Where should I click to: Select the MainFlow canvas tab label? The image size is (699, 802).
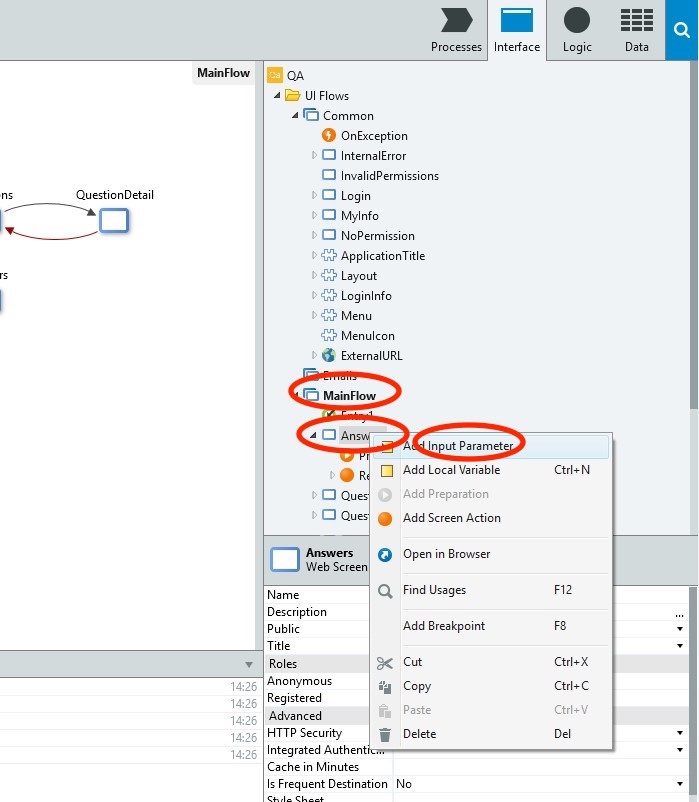(x=223, y=73)
